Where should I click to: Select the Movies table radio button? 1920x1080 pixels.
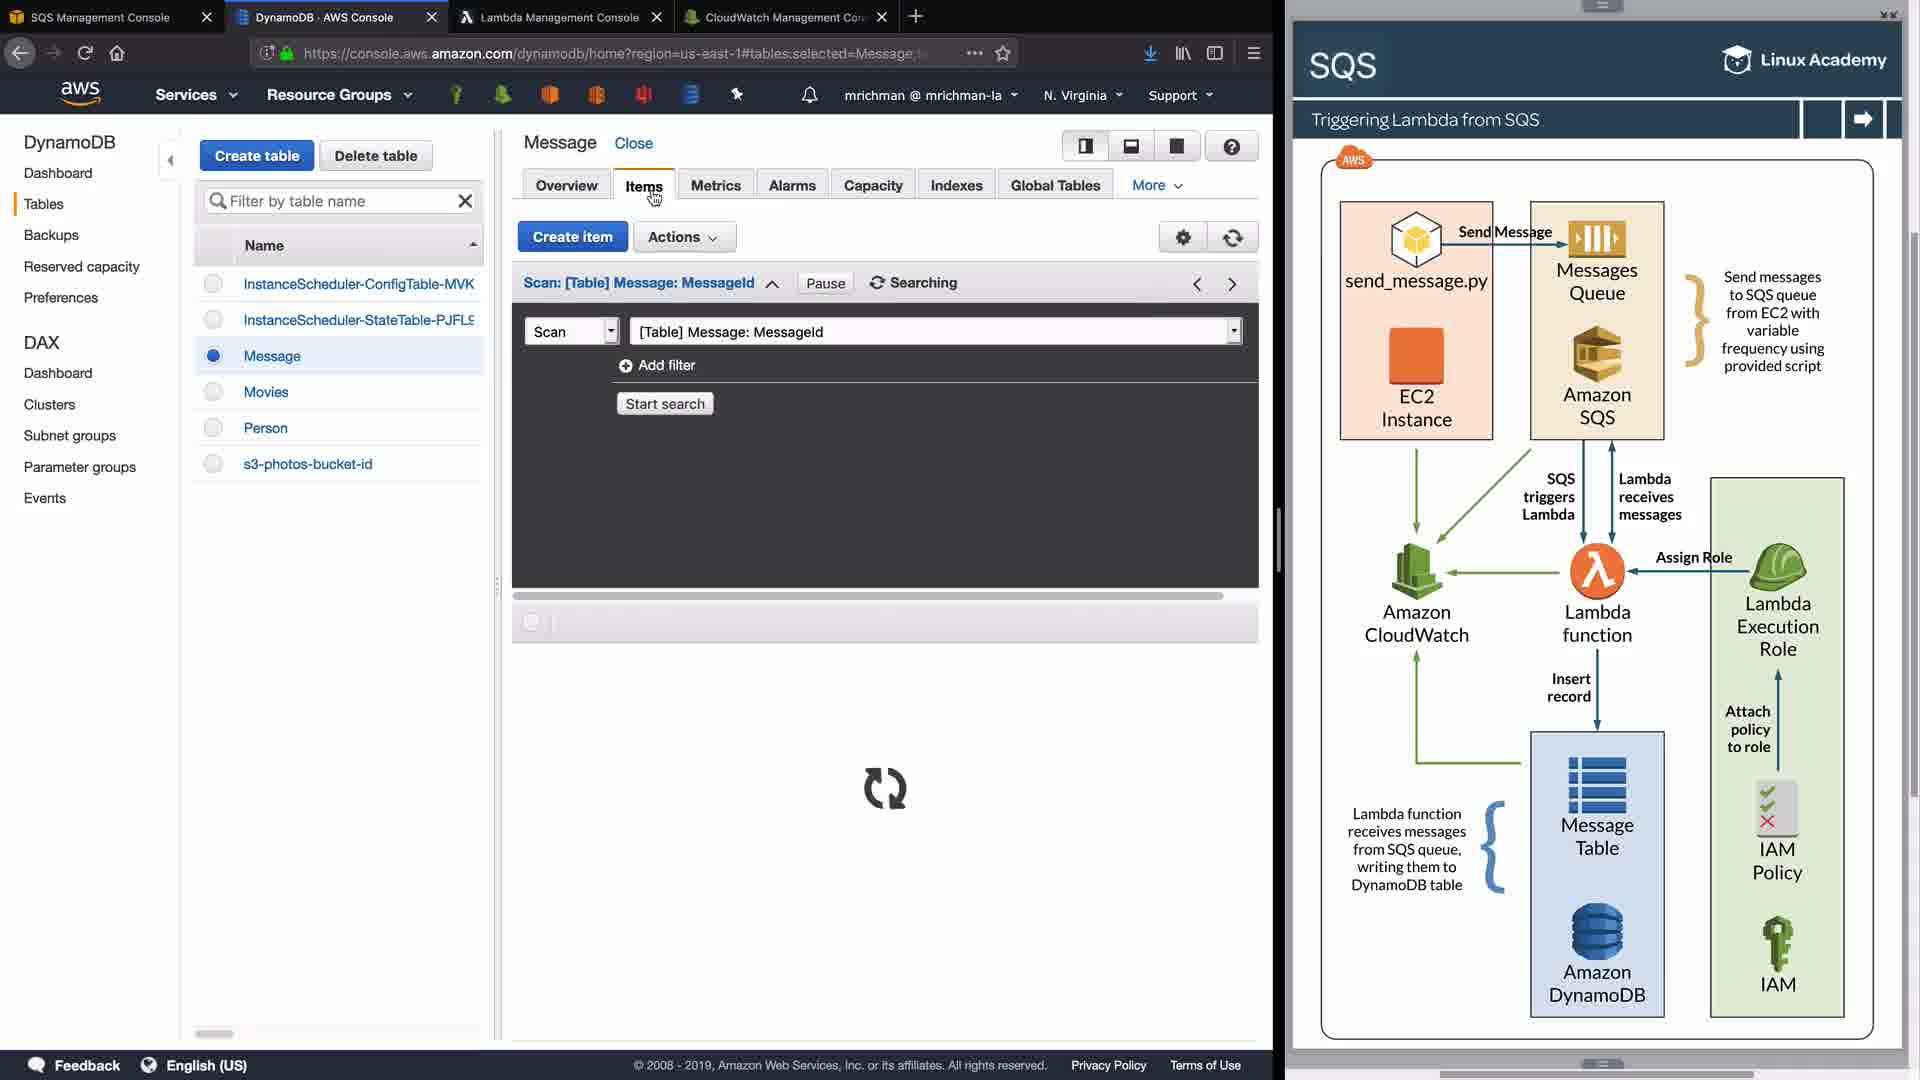[213, 392]
